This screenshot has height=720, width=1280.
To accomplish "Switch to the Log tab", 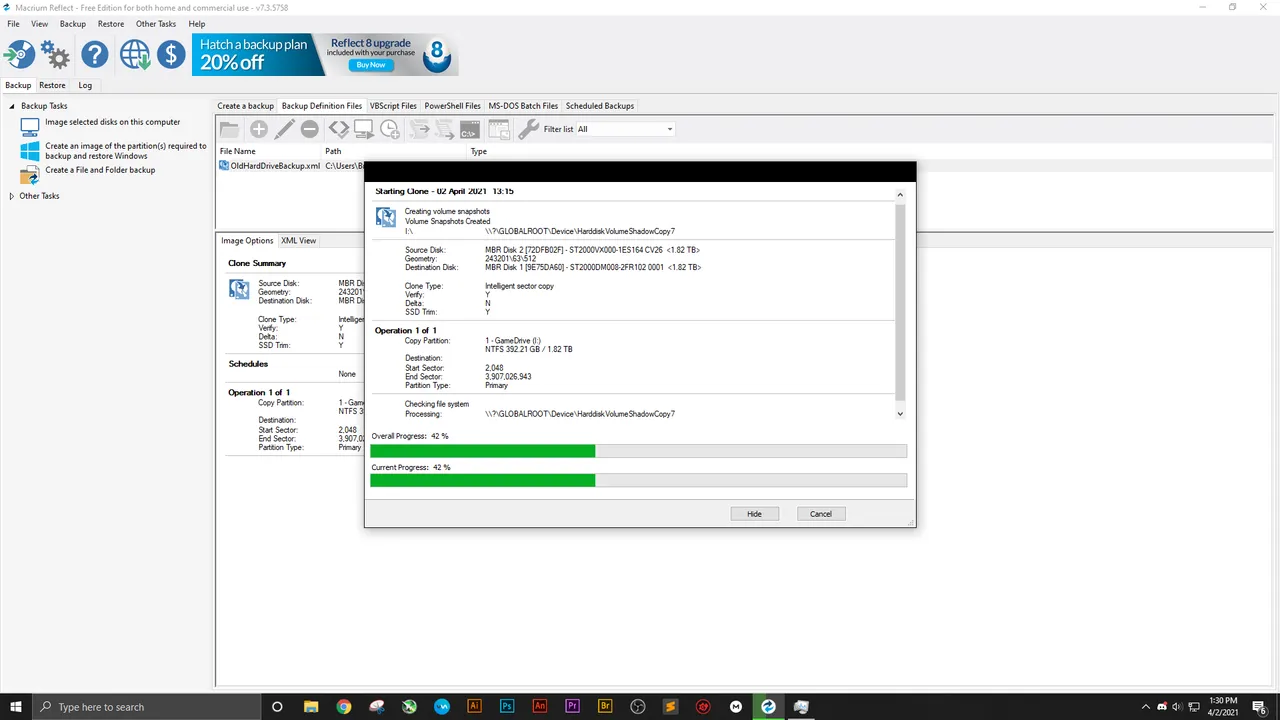I will pos(85,85).
